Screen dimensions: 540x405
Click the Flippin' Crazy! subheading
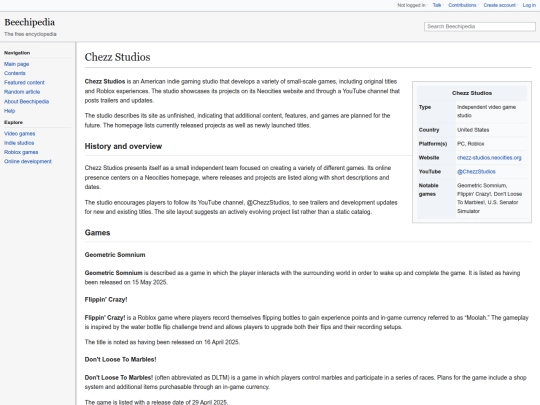click(106, 300)
